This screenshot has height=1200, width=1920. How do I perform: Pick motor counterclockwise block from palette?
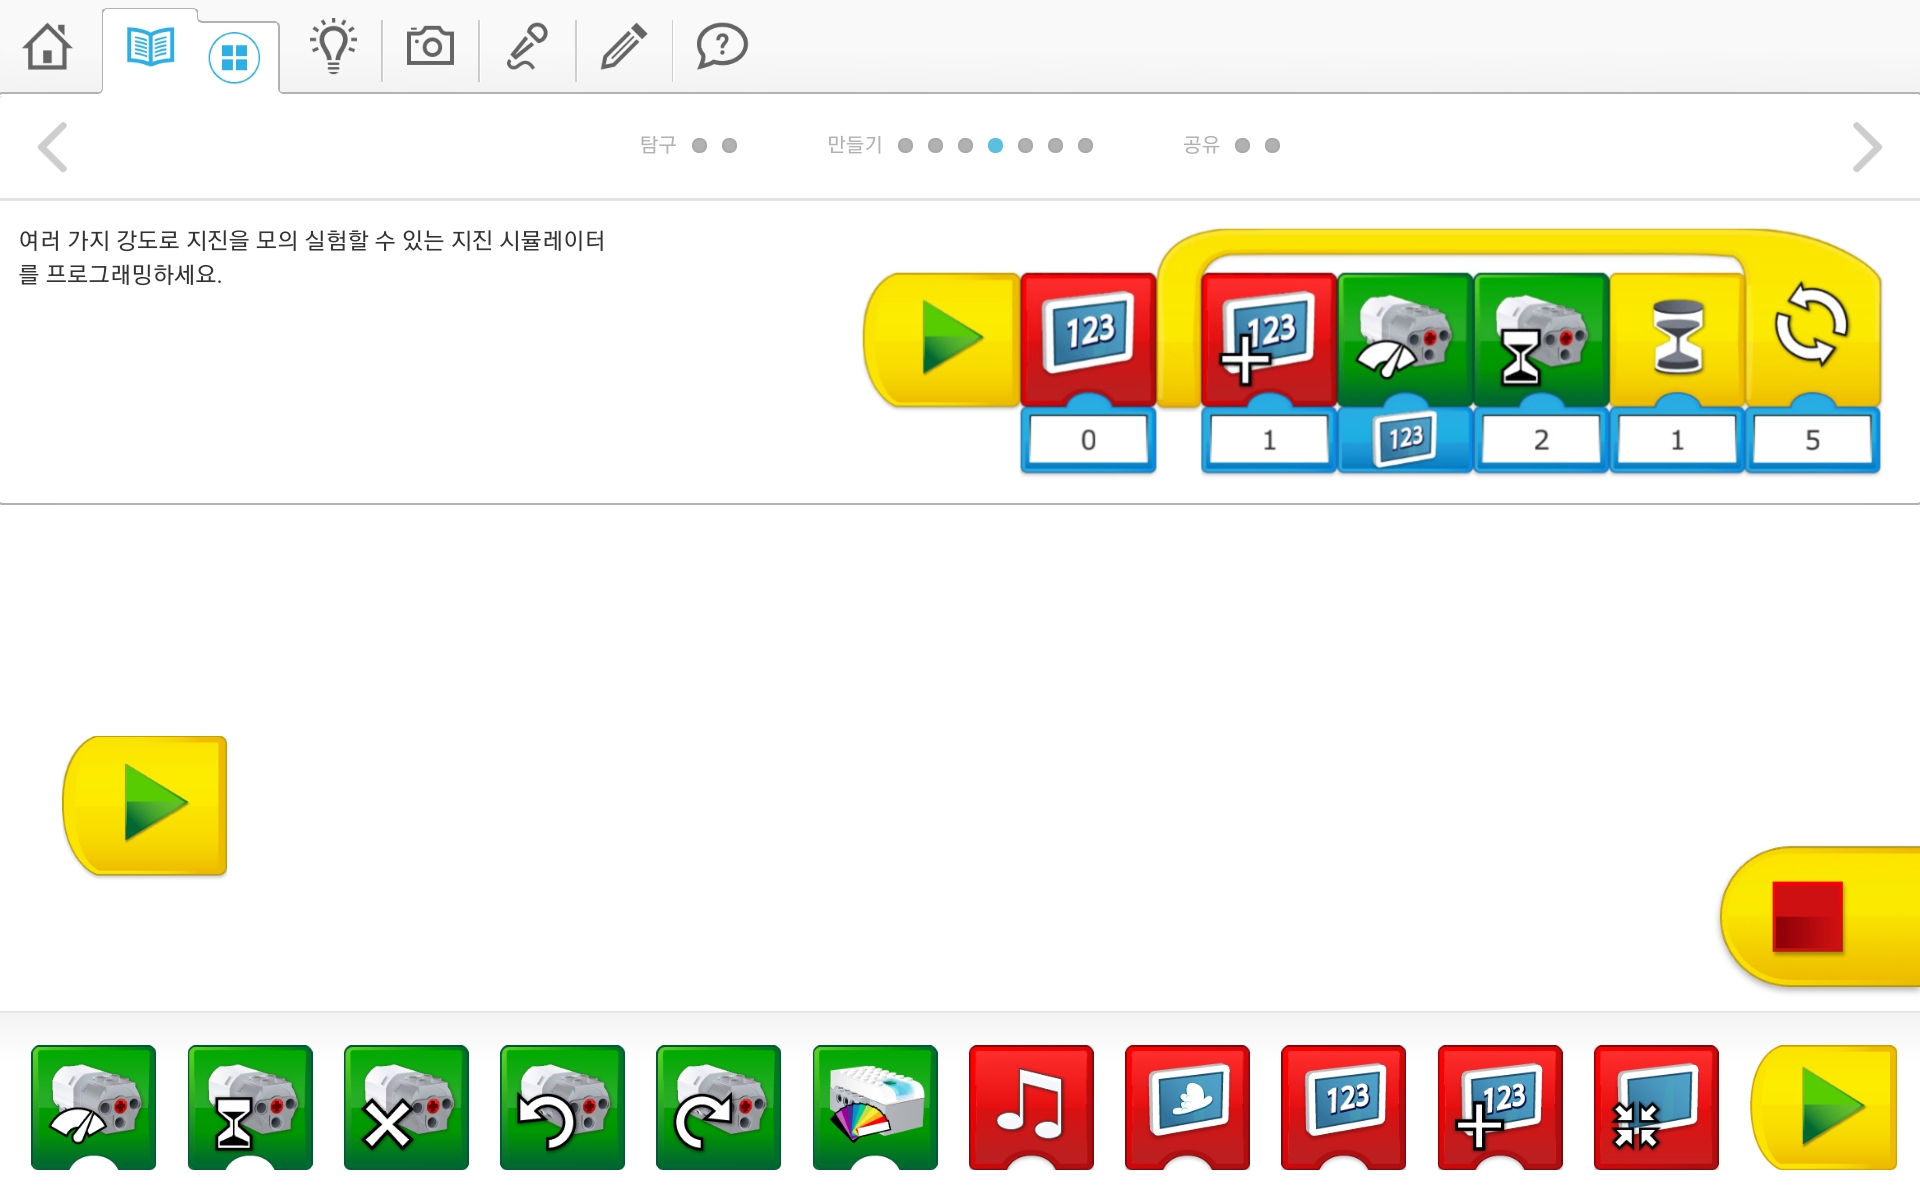click(562, 1107)
